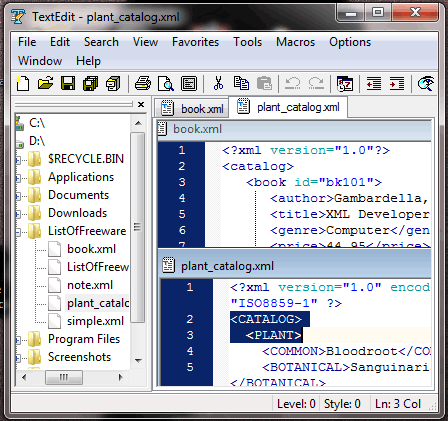Open the Edit menu
448x421 pixels.
click(x=60, y=42)
